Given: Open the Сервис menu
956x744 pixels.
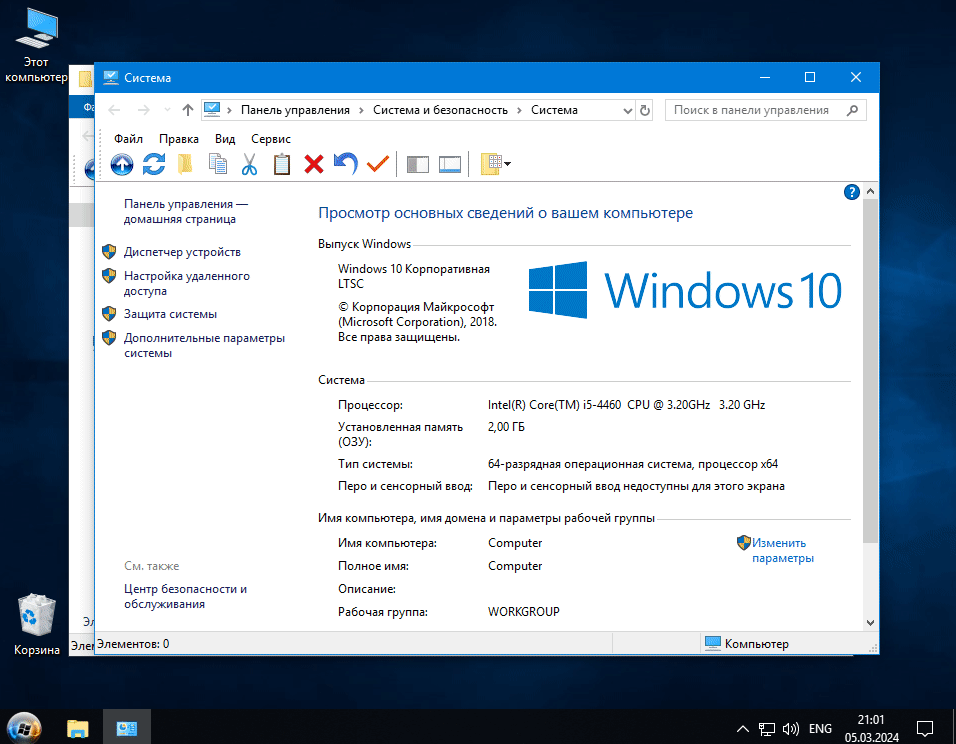Looking at the screenshot, I should 271,139.
